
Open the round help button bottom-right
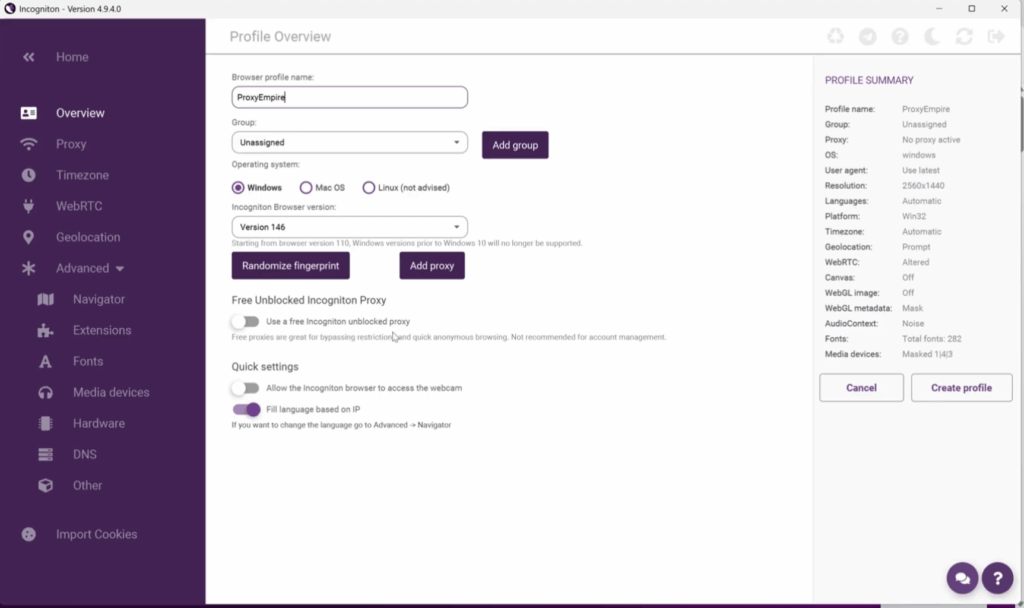click(997, 578)
